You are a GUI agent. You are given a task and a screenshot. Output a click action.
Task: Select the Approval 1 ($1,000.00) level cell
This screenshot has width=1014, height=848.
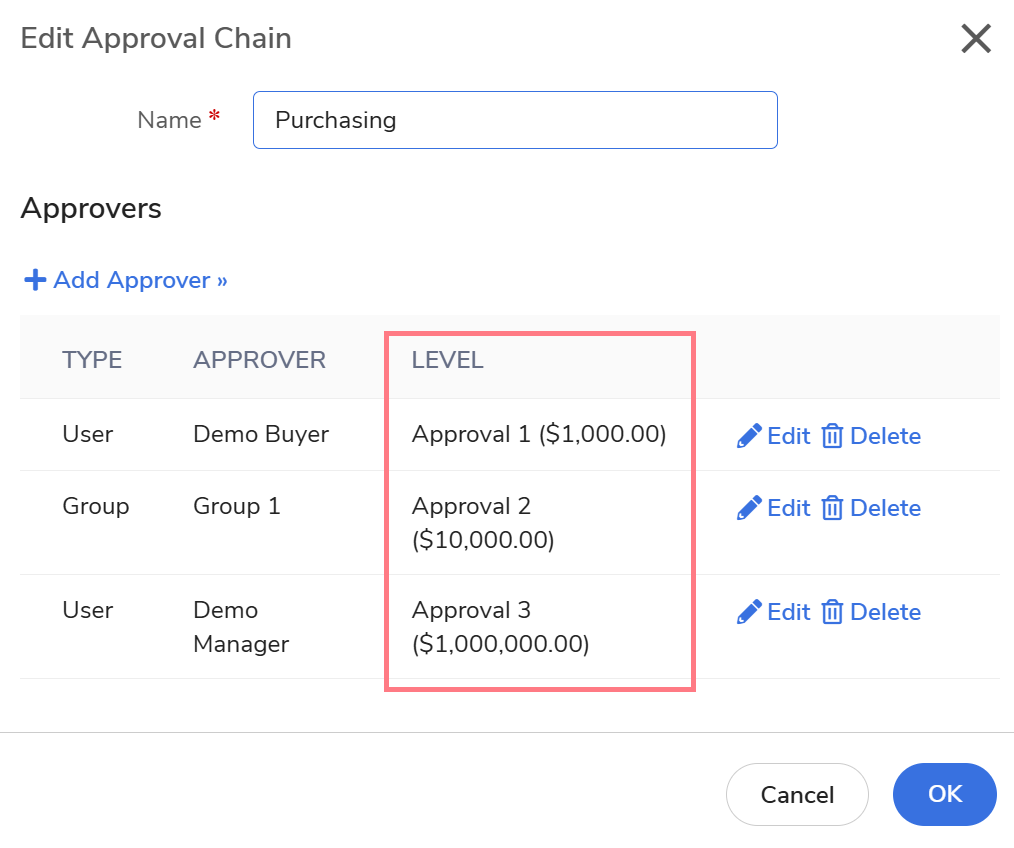tap(538, 434)
